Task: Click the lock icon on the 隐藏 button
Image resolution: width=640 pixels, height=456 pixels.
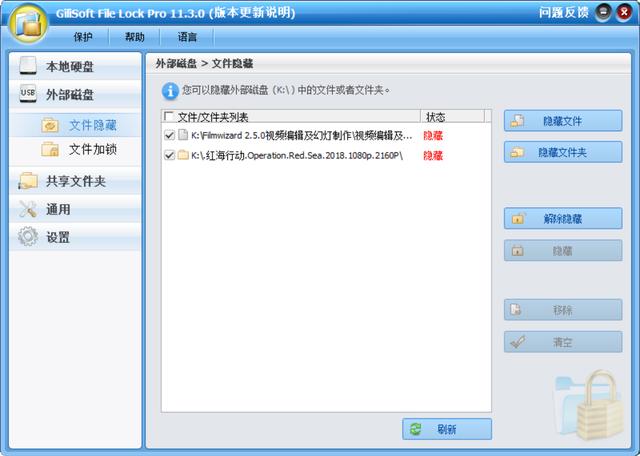Action: point(518,250)
